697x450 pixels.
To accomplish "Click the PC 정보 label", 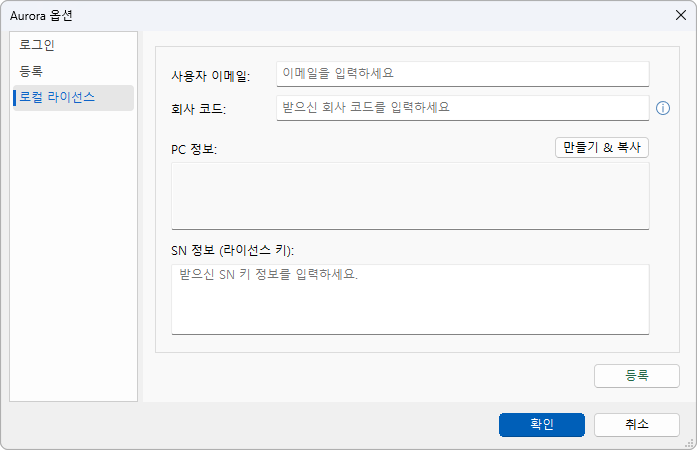I will [x=194, y=149].
